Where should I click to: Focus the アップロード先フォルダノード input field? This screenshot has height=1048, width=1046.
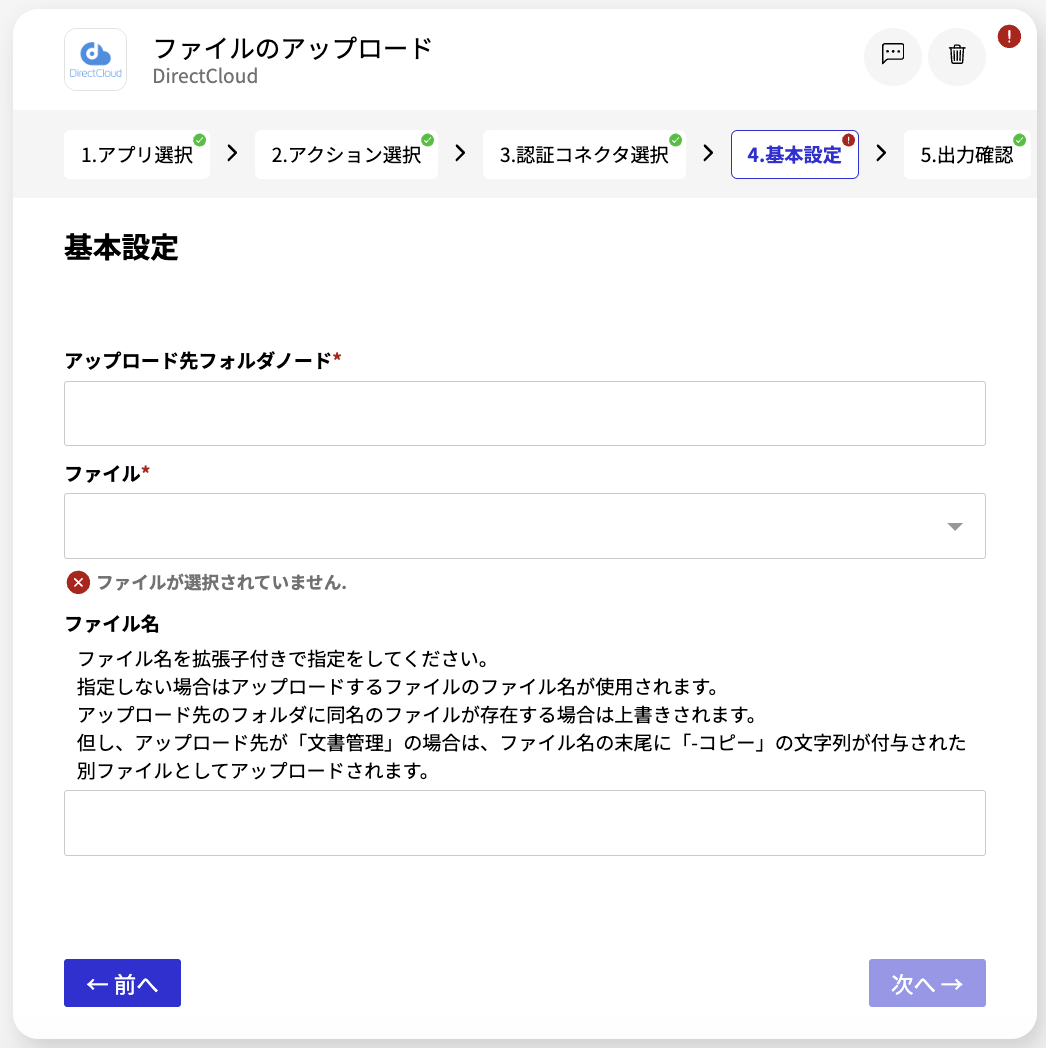(x=525, y=414)
